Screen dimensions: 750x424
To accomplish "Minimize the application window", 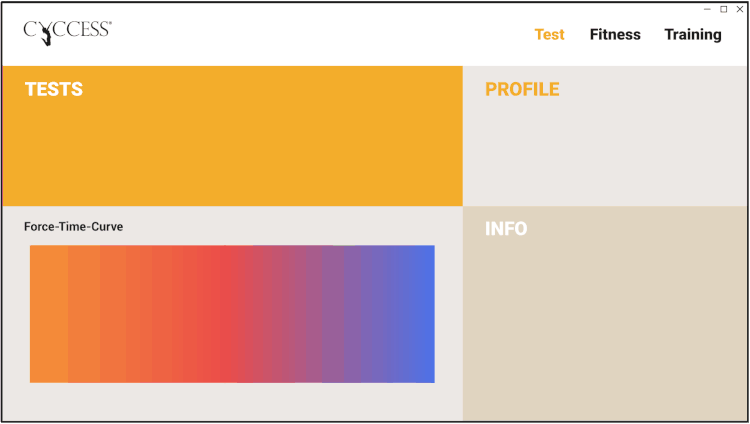I will pyautogui.click(x=707, y=9).
